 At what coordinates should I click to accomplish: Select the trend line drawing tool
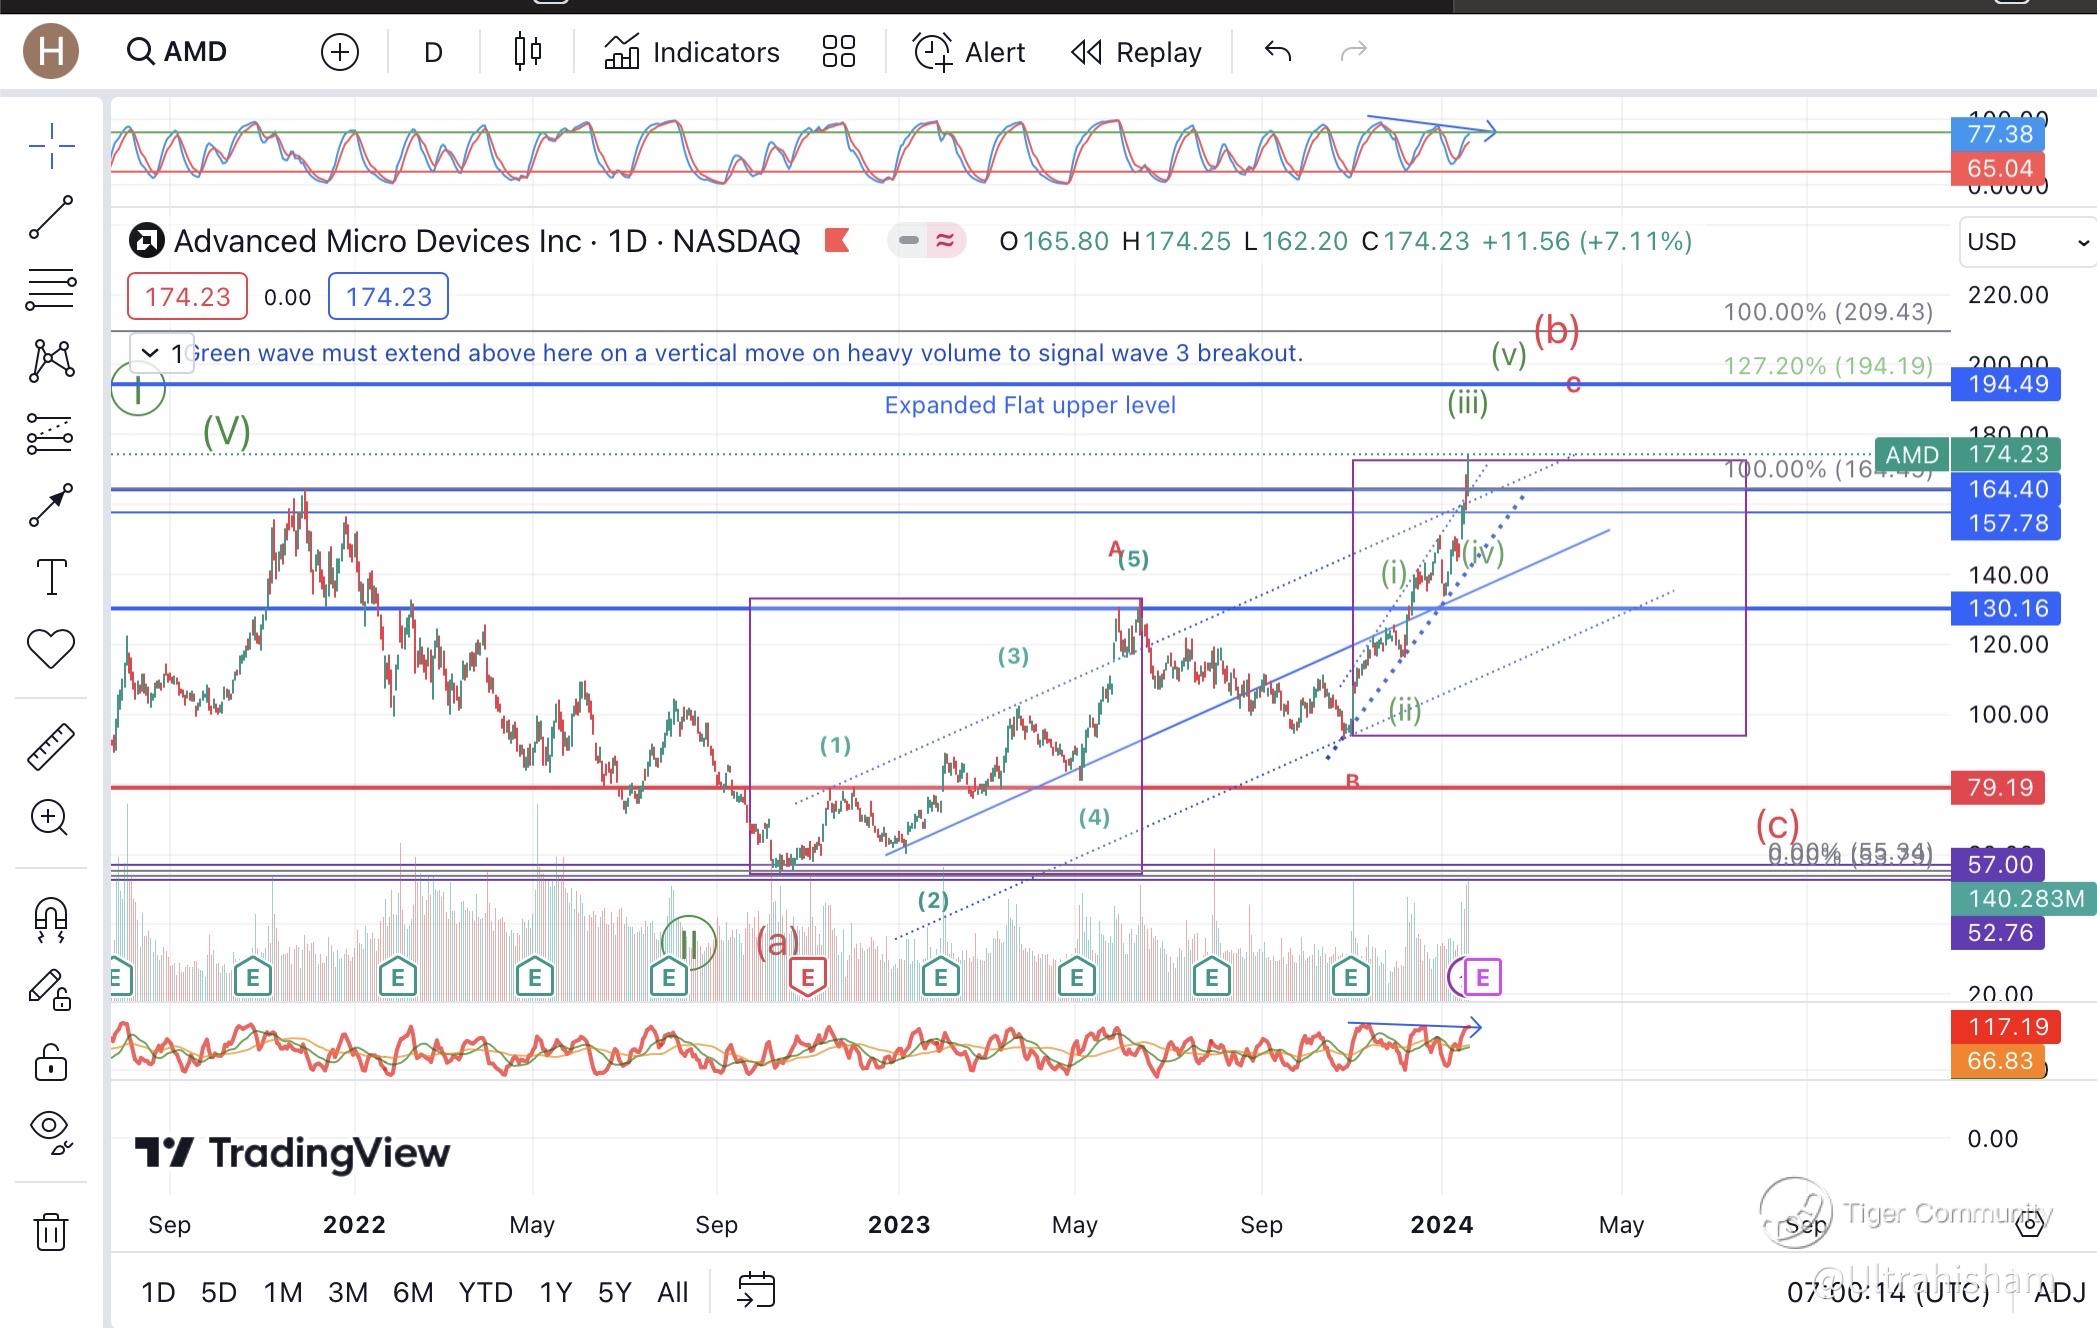pos(50,217)
